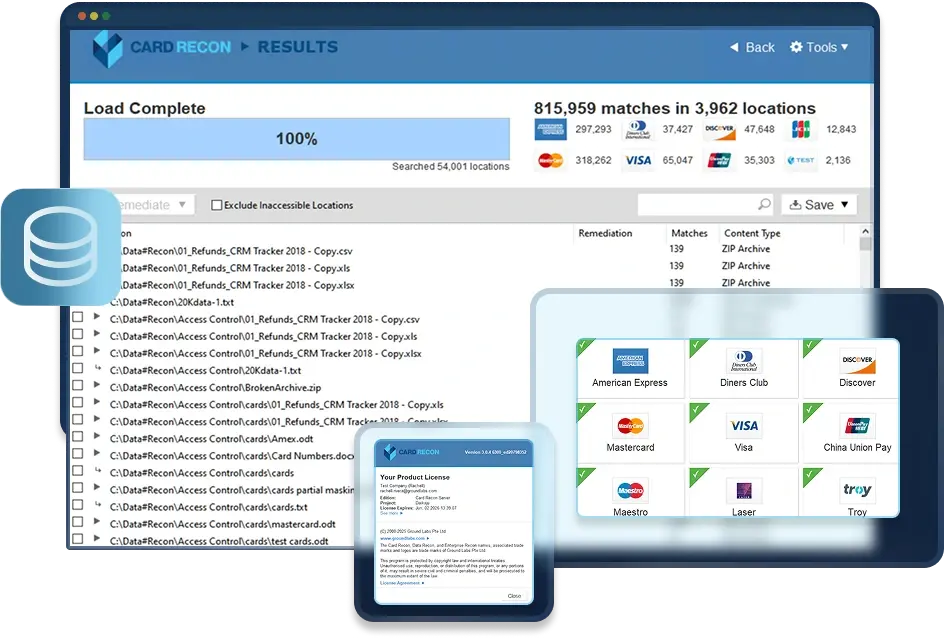Click the Visa logo in match summary
The width and height of the screenshot is (944, 638).
(637, 160)
